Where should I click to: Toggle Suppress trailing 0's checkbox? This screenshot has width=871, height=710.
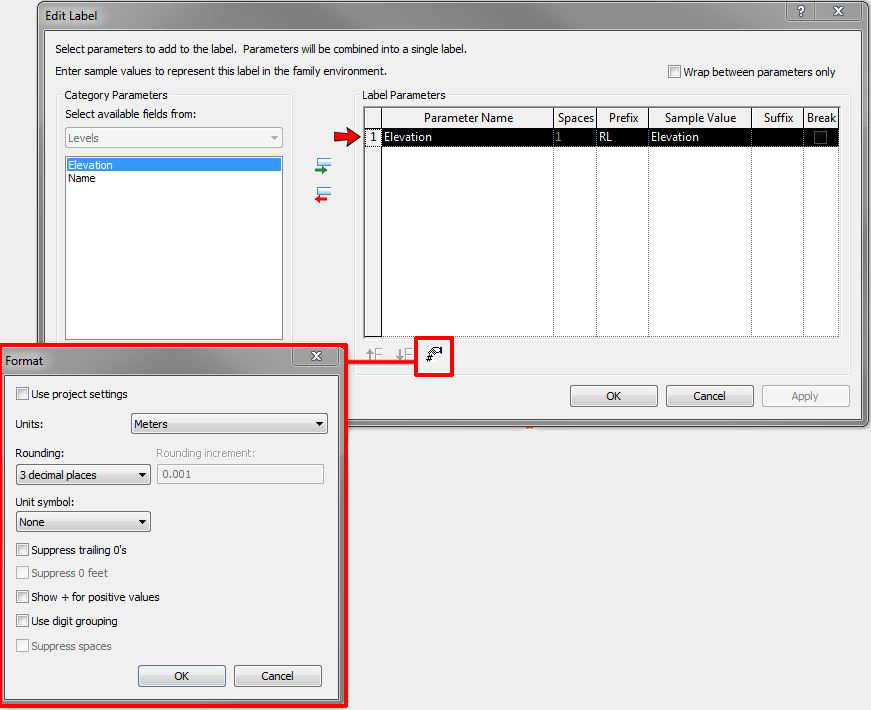point(22,550)
